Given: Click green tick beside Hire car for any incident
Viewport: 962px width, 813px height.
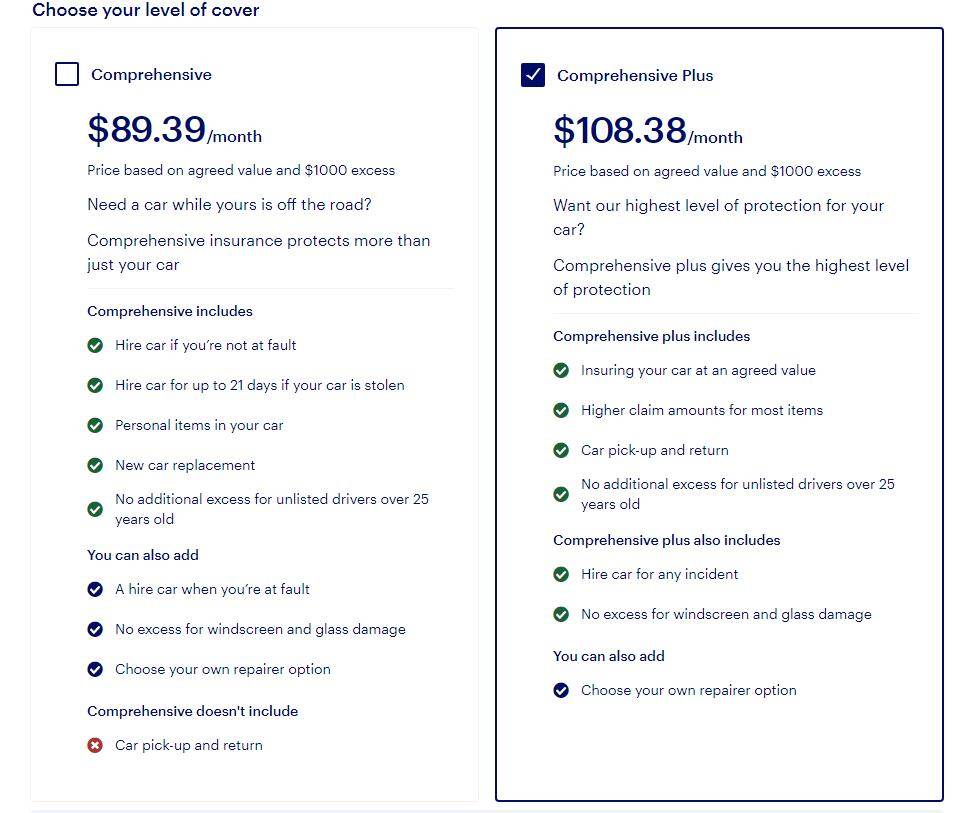Looking at the screenshot, I should pyautogui.click(x=561, y=574).
